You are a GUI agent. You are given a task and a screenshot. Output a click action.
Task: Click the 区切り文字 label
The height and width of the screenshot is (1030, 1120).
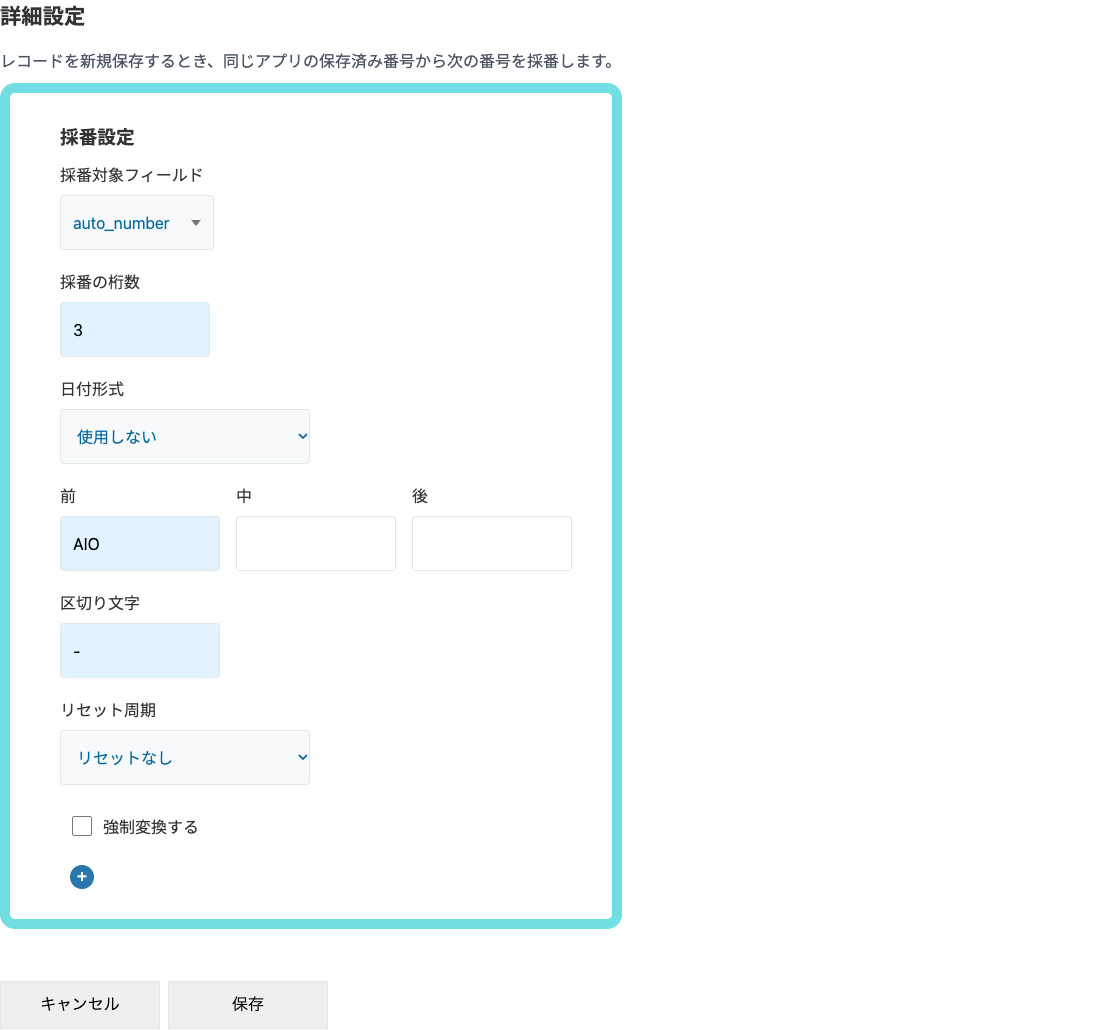coord(100,604)
